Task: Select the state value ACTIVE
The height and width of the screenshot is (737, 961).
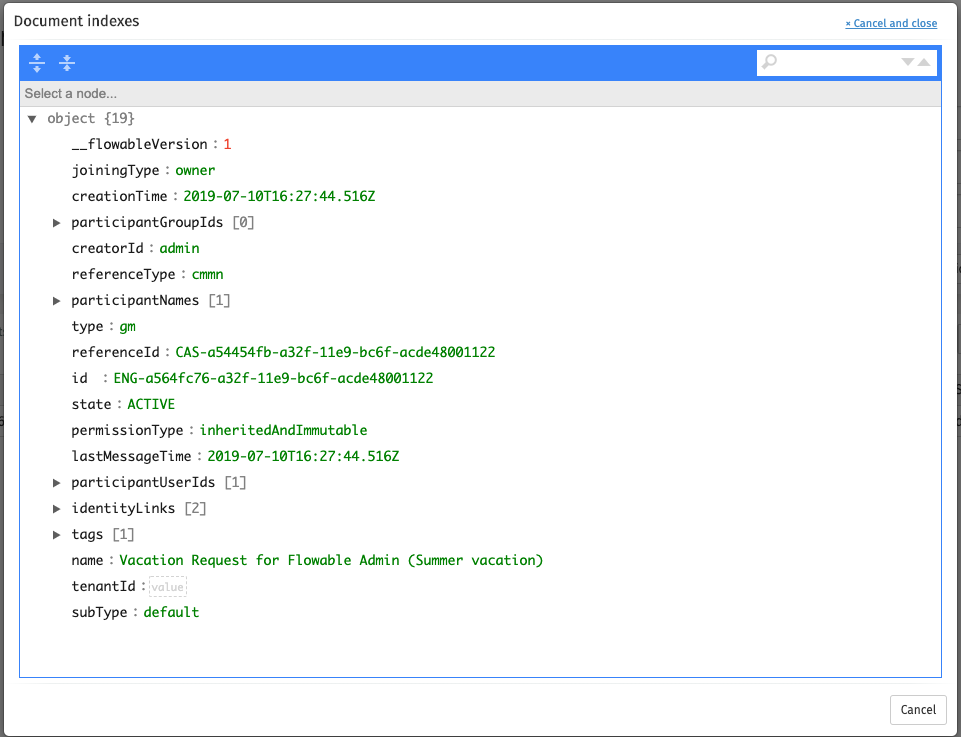Action: pyautogui.click(x=151, y=405)
